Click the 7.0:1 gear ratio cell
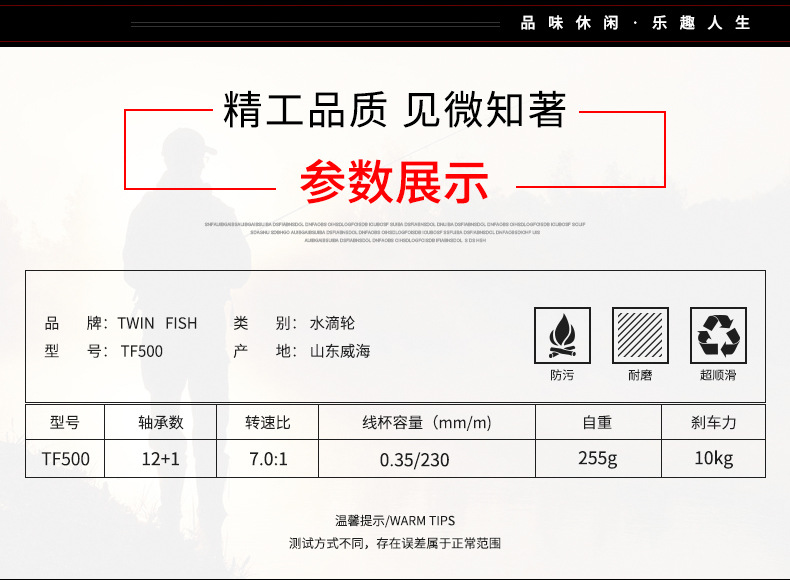Image resolution: width=790 pixels, height=580 pixels. [268, 459]
